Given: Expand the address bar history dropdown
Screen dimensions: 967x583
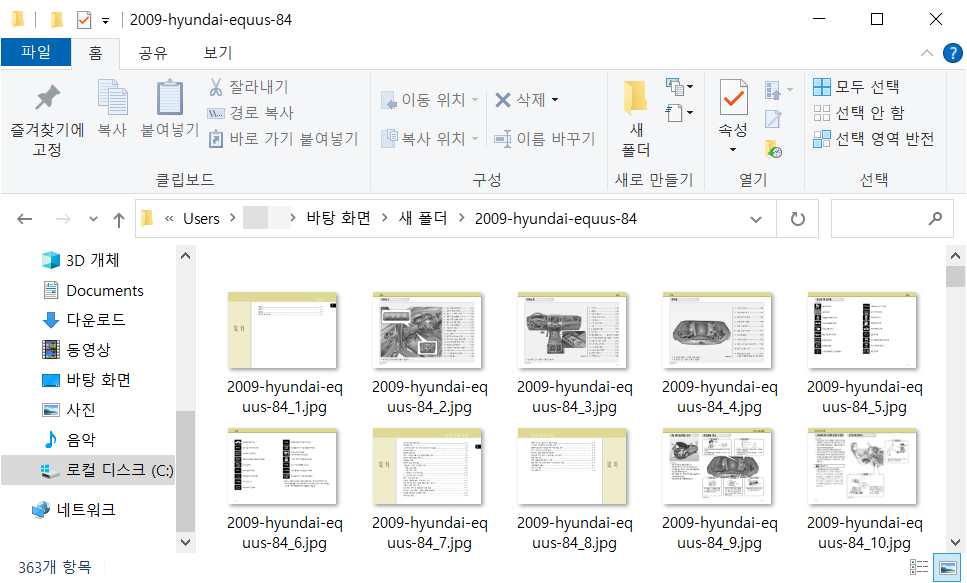Looking at the screenshot, I should click(755, 219).
